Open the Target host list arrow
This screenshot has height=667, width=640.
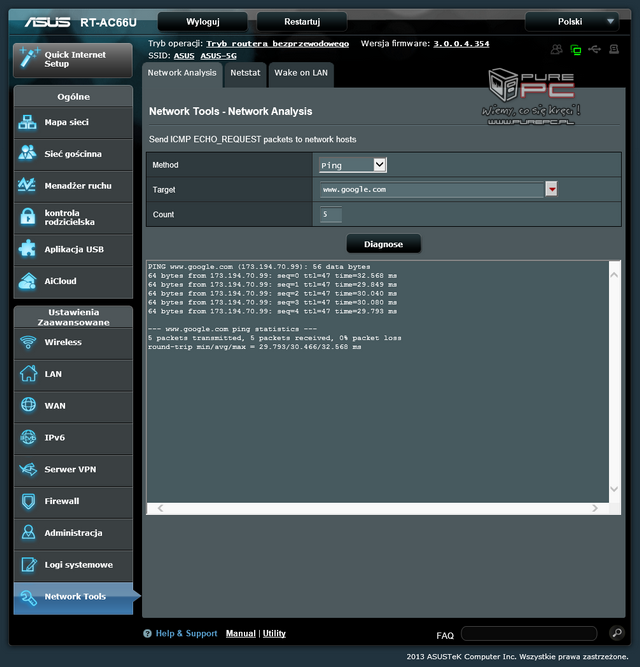551,189
